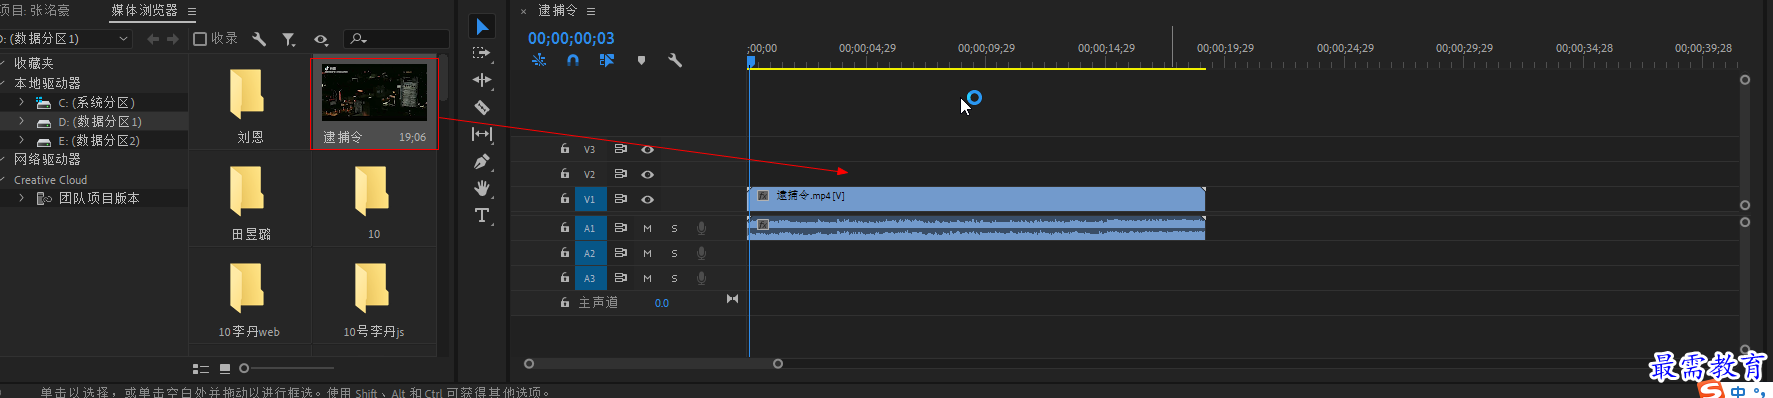Viewport: 1773px width, 398px height.
Task: Expand the D: (数据分区1) drive
Action: coord(21,121)
